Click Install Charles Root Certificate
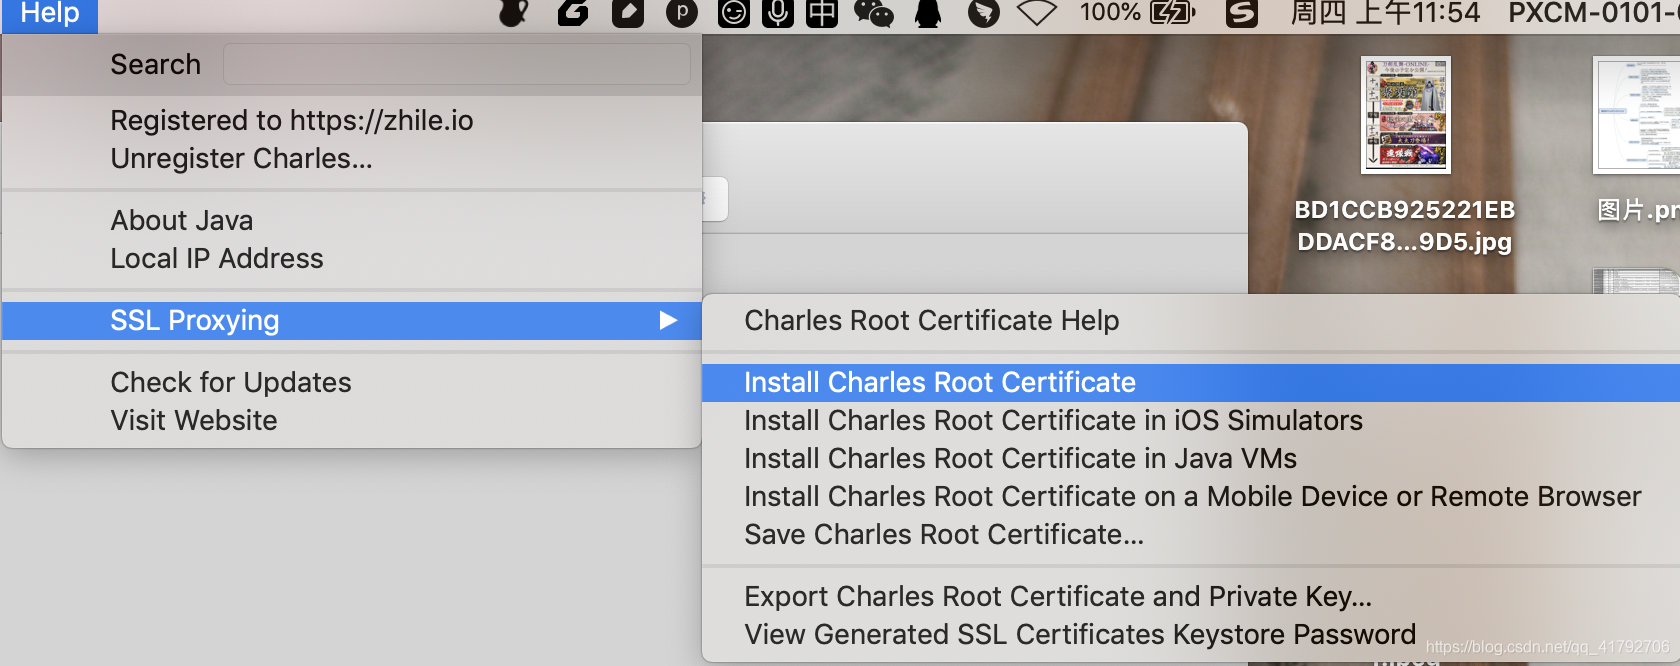Image resolution: width=1680 pixels, height=666 pixels. pyautogui.click(x=1190, y=382)
